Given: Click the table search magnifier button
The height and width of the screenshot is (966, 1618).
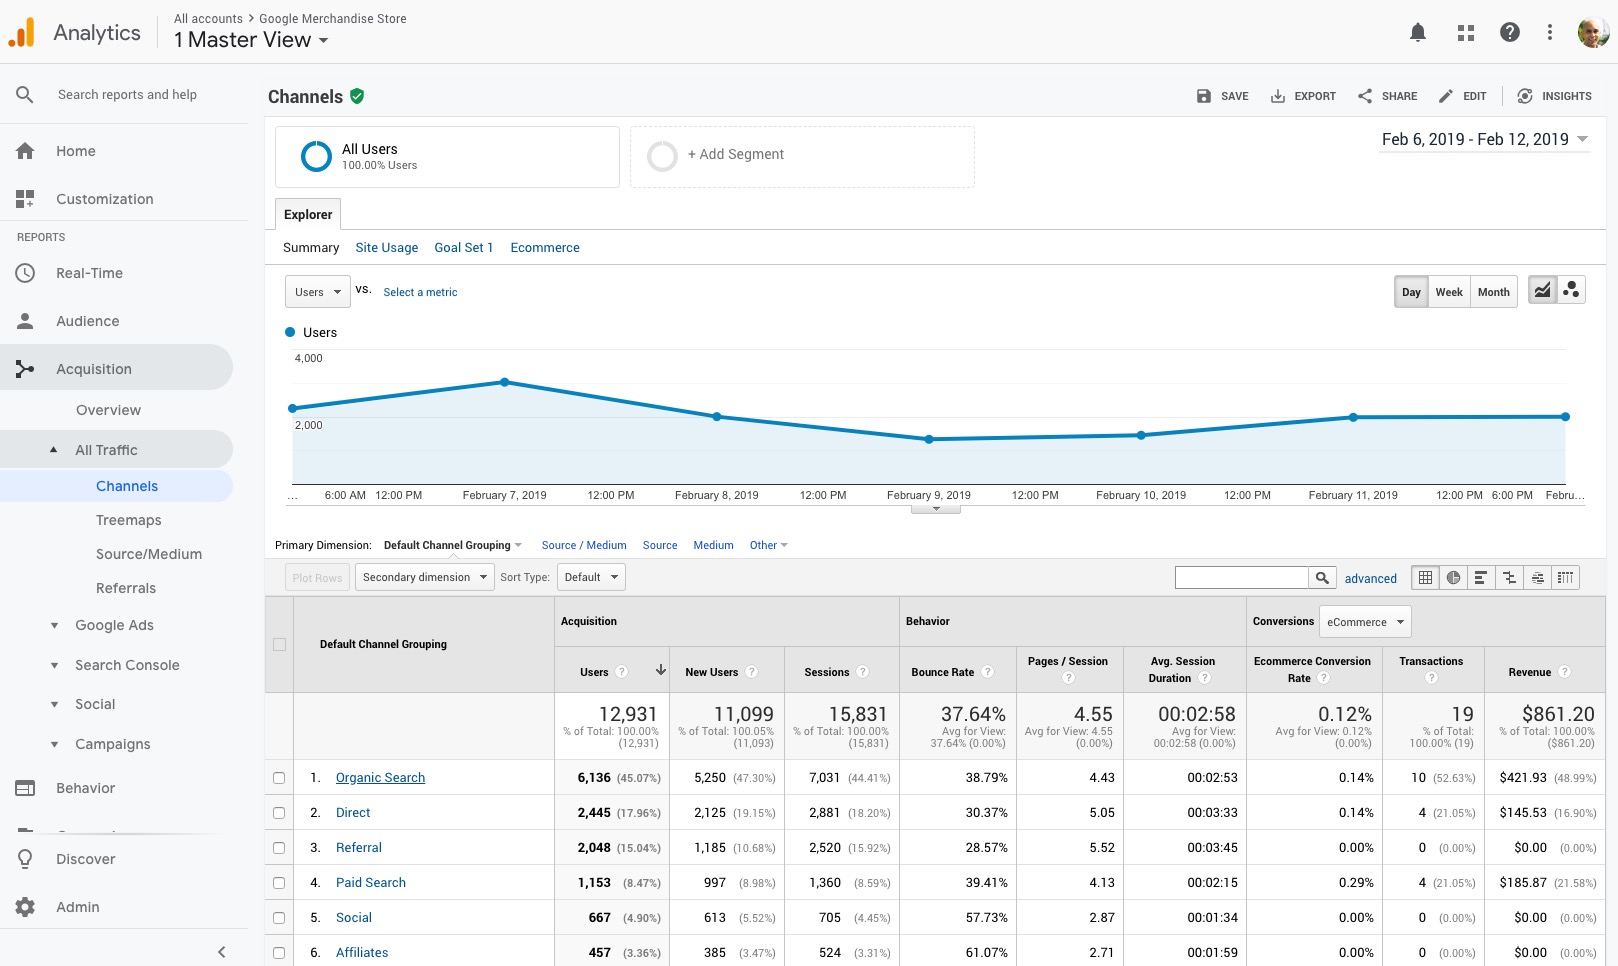Looking at the screenshot, I should point(1322,577).
